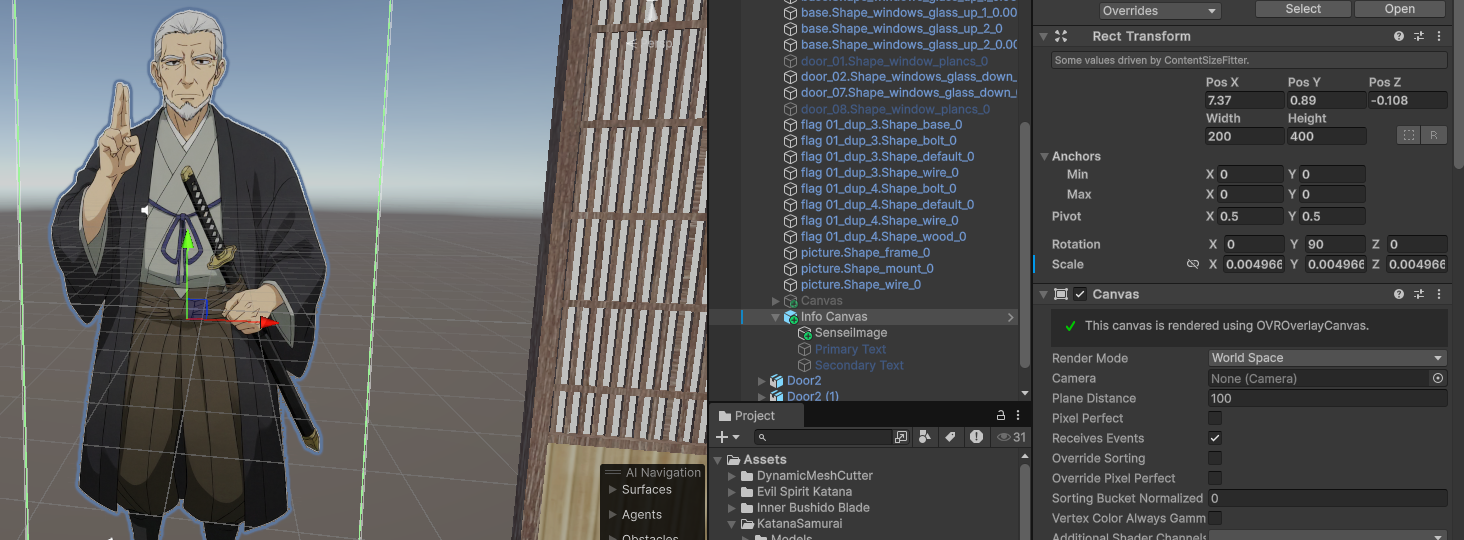
Task: Open Search by Label tag icon
Action: tap(950, 437)
